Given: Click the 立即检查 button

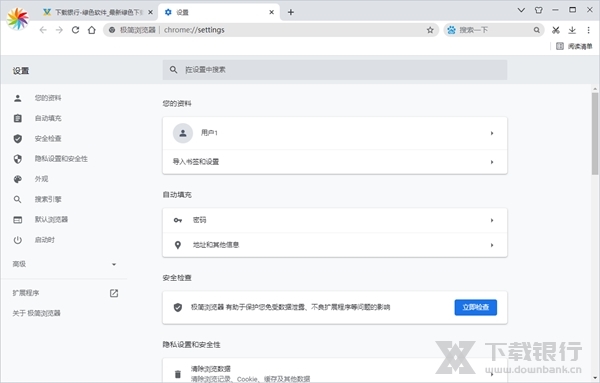Looking at the screenshot, I should pyautogui.click(x=476, y=307).
